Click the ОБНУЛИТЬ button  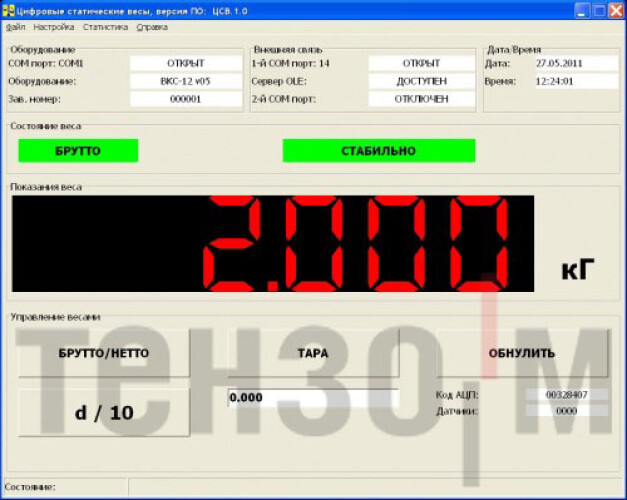tap(521, 353)
